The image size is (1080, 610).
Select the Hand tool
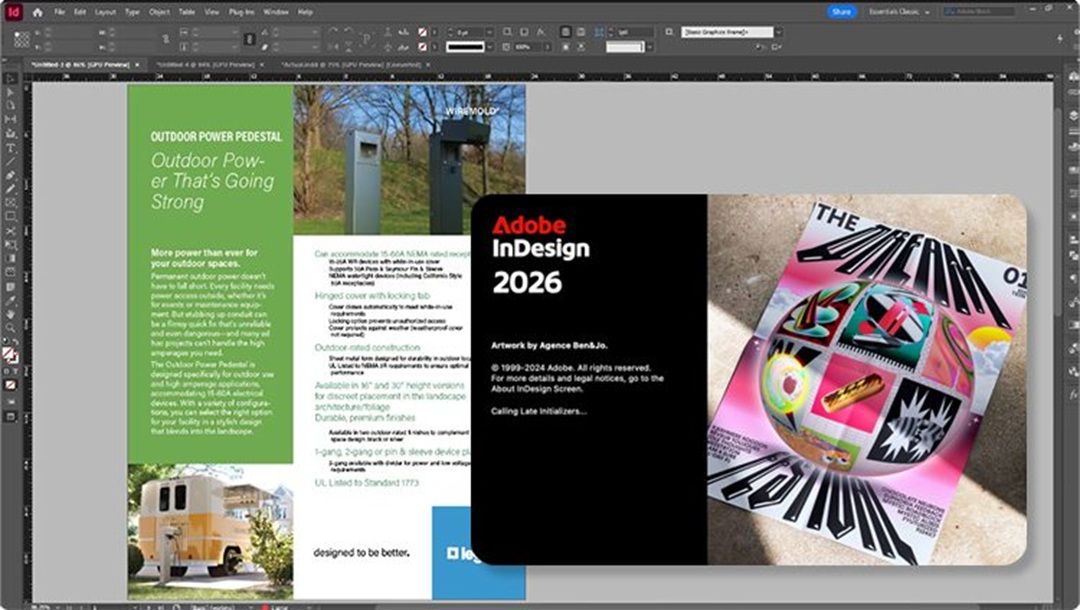pos(11,313)
